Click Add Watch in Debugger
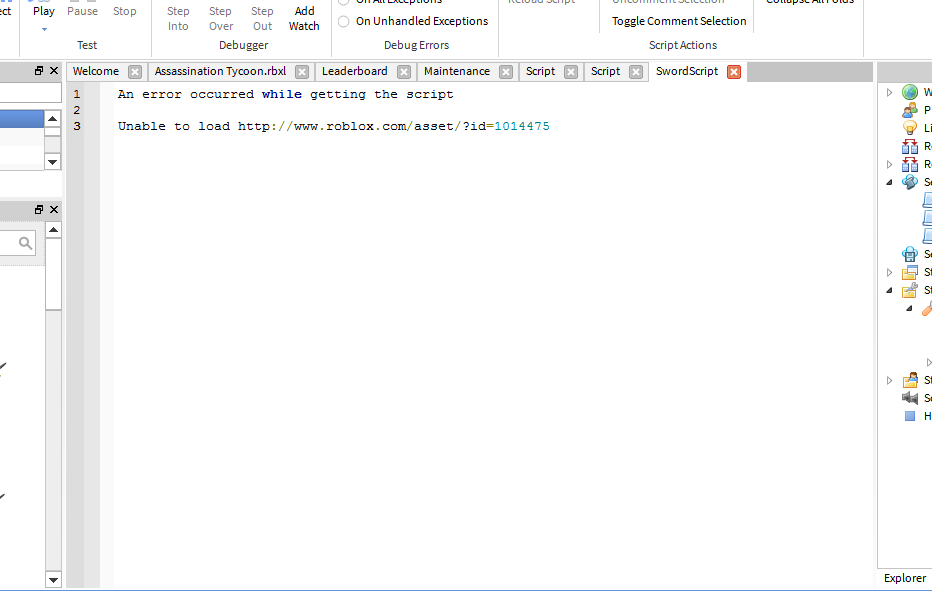The width and height of the screenshot is (932, 604). (304, 18)
